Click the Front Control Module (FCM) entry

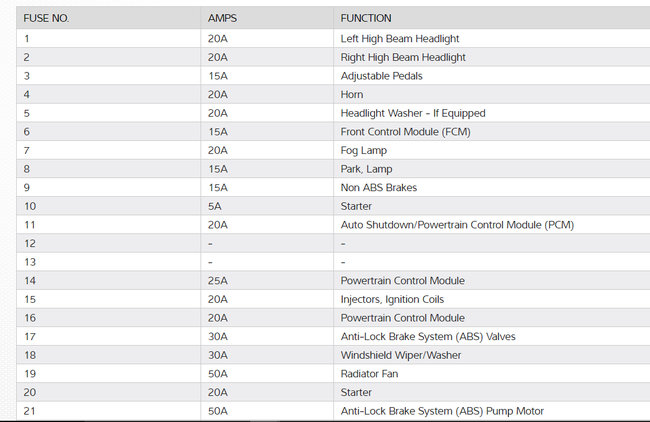coord(405,132)
